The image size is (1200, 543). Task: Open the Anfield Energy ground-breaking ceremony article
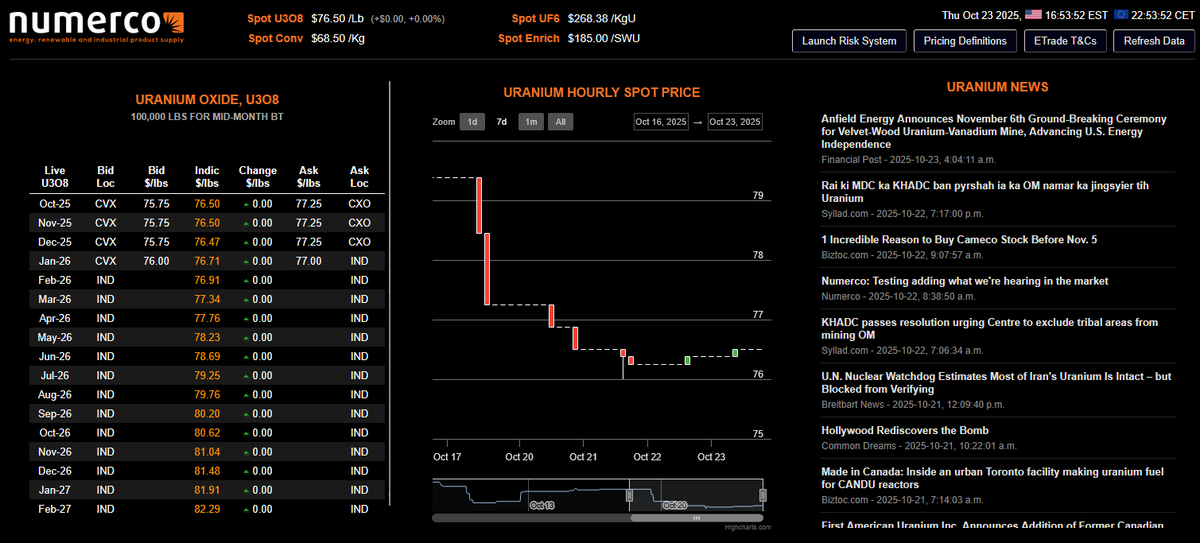point(994,131)
